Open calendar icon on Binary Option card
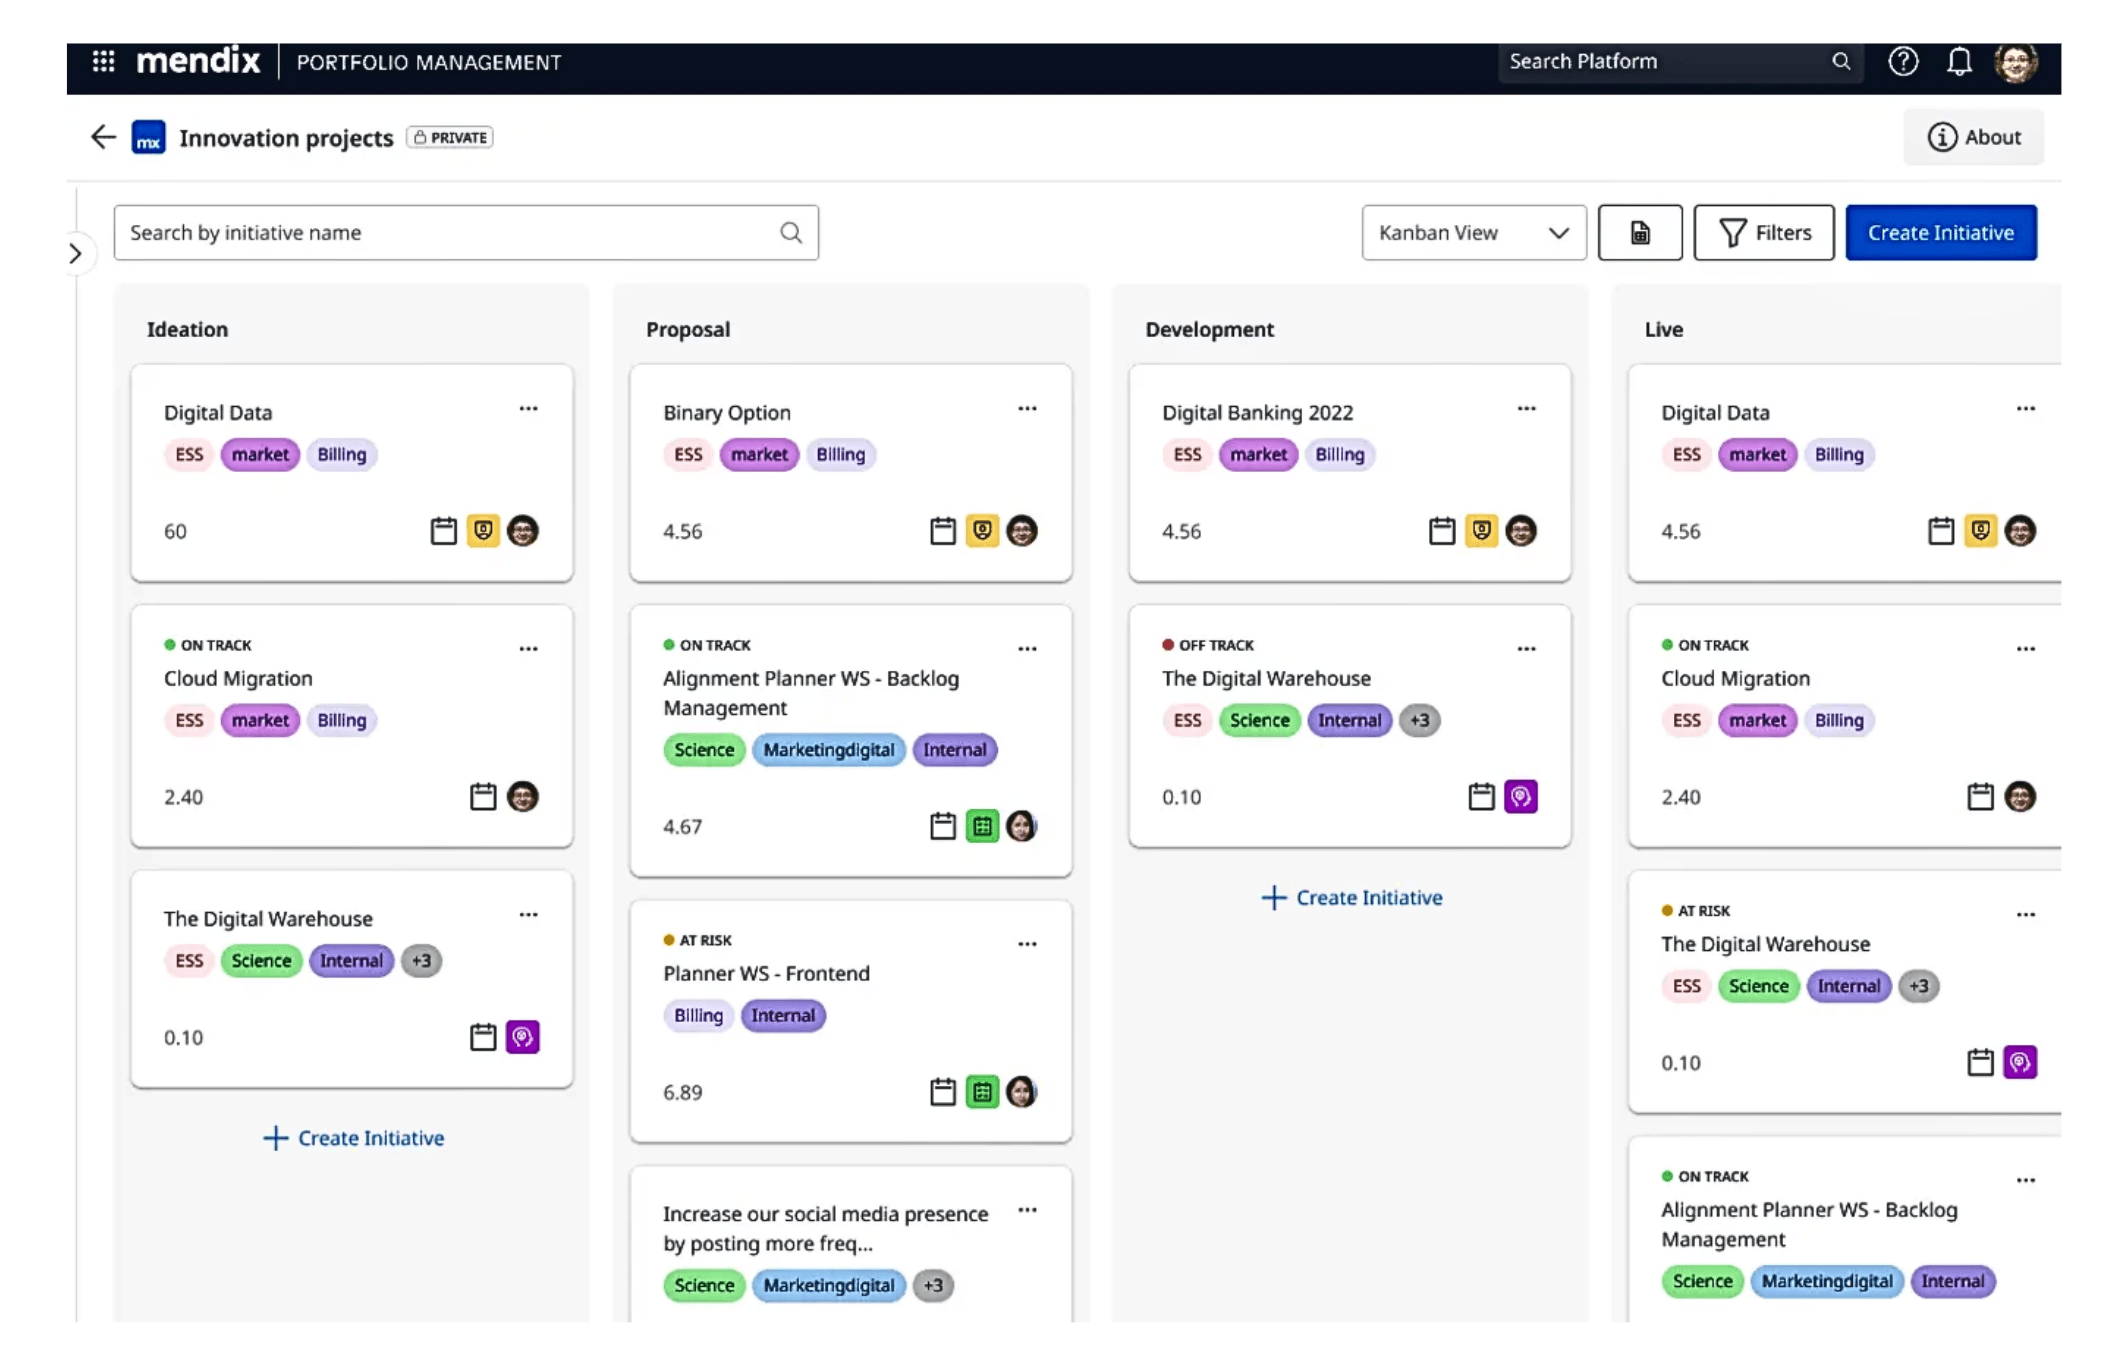Screen dimensions: 2122x1362 [x=942, y=530]
